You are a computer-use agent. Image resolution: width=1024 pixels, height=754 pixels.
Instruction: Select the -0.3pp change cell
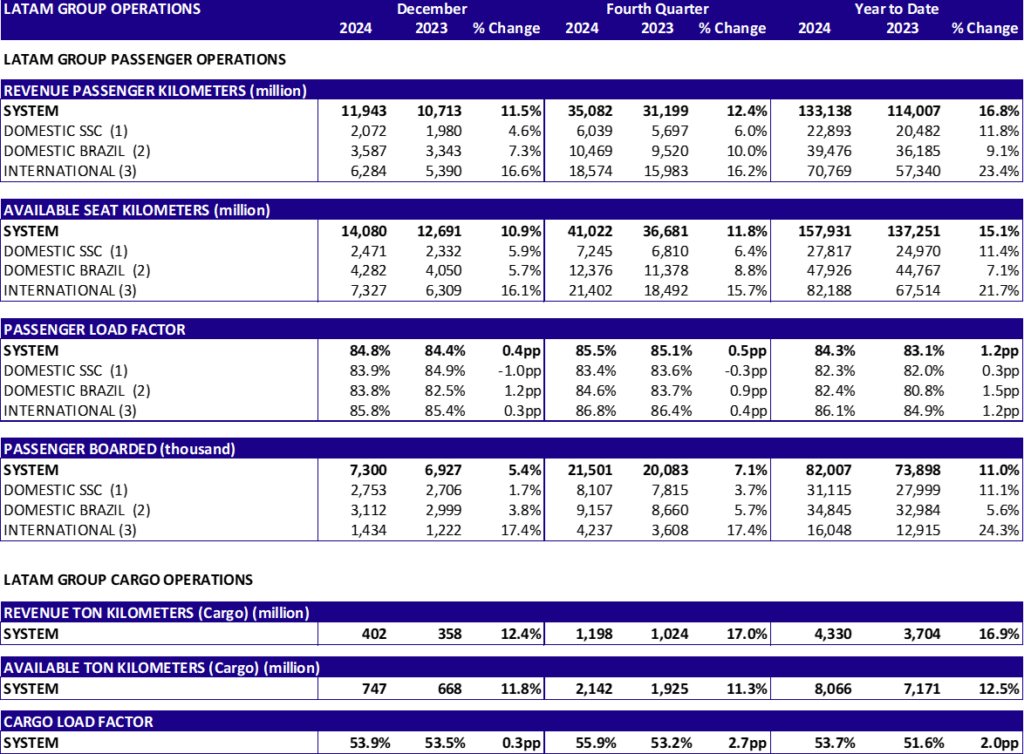(746, 371)
